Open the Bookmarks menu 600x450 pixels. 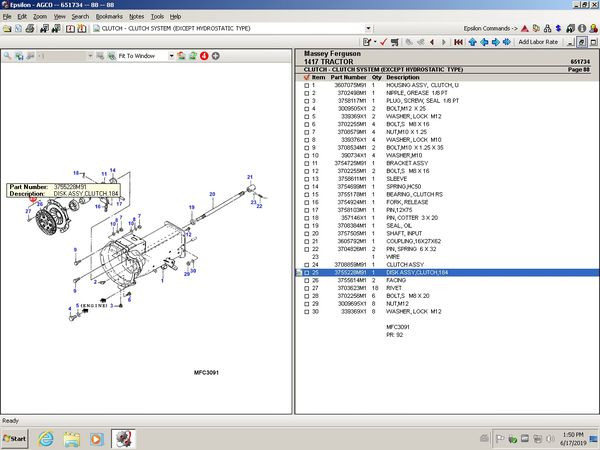110,17
